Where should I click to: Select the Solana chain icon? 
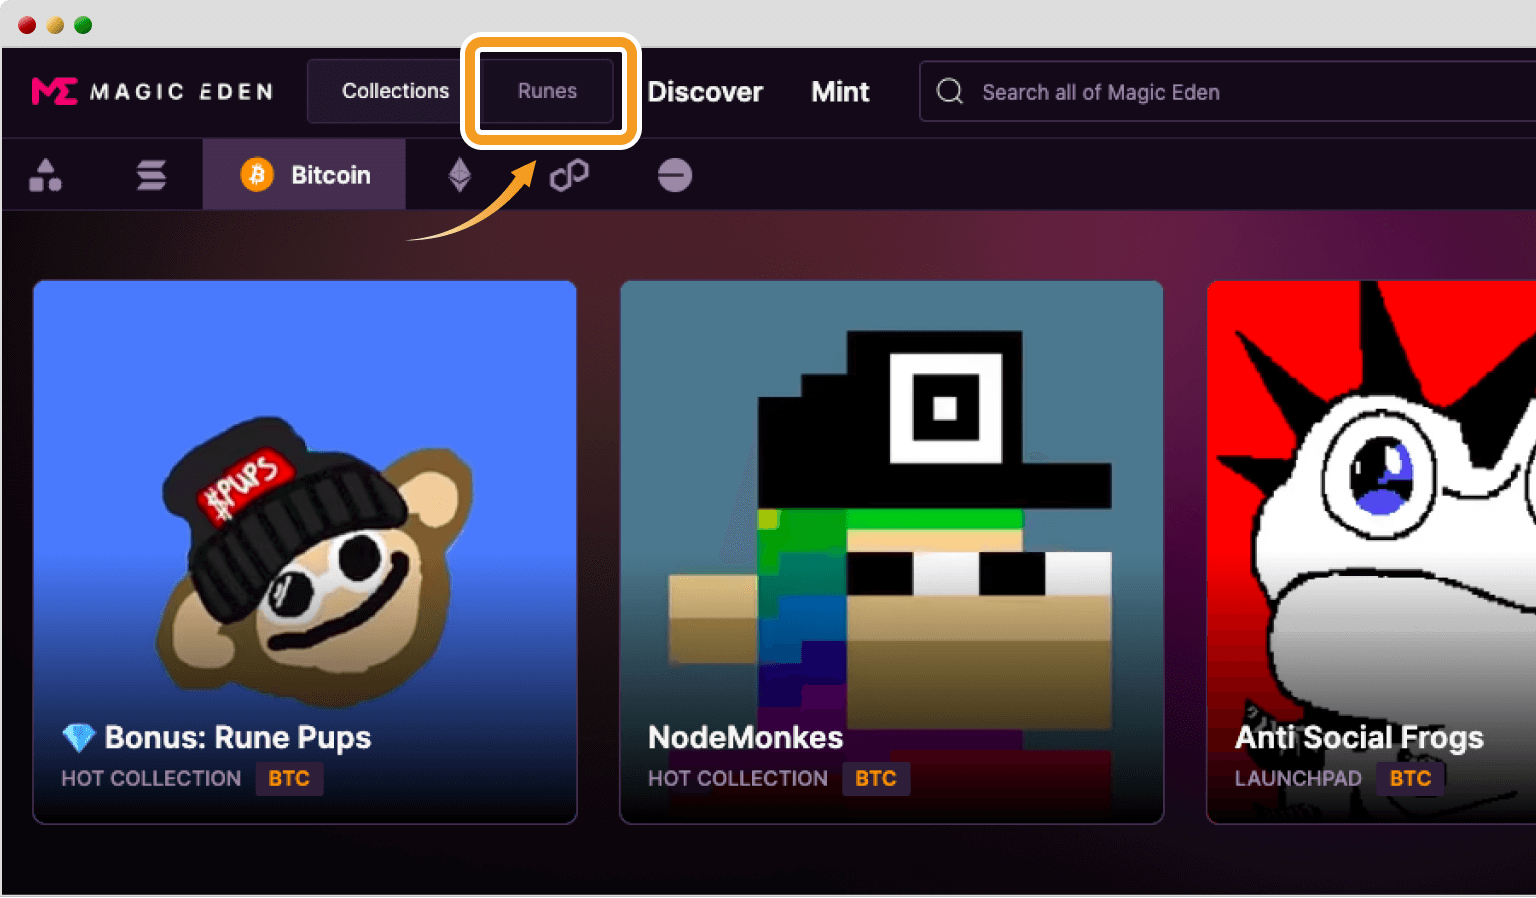coord(151,175)
